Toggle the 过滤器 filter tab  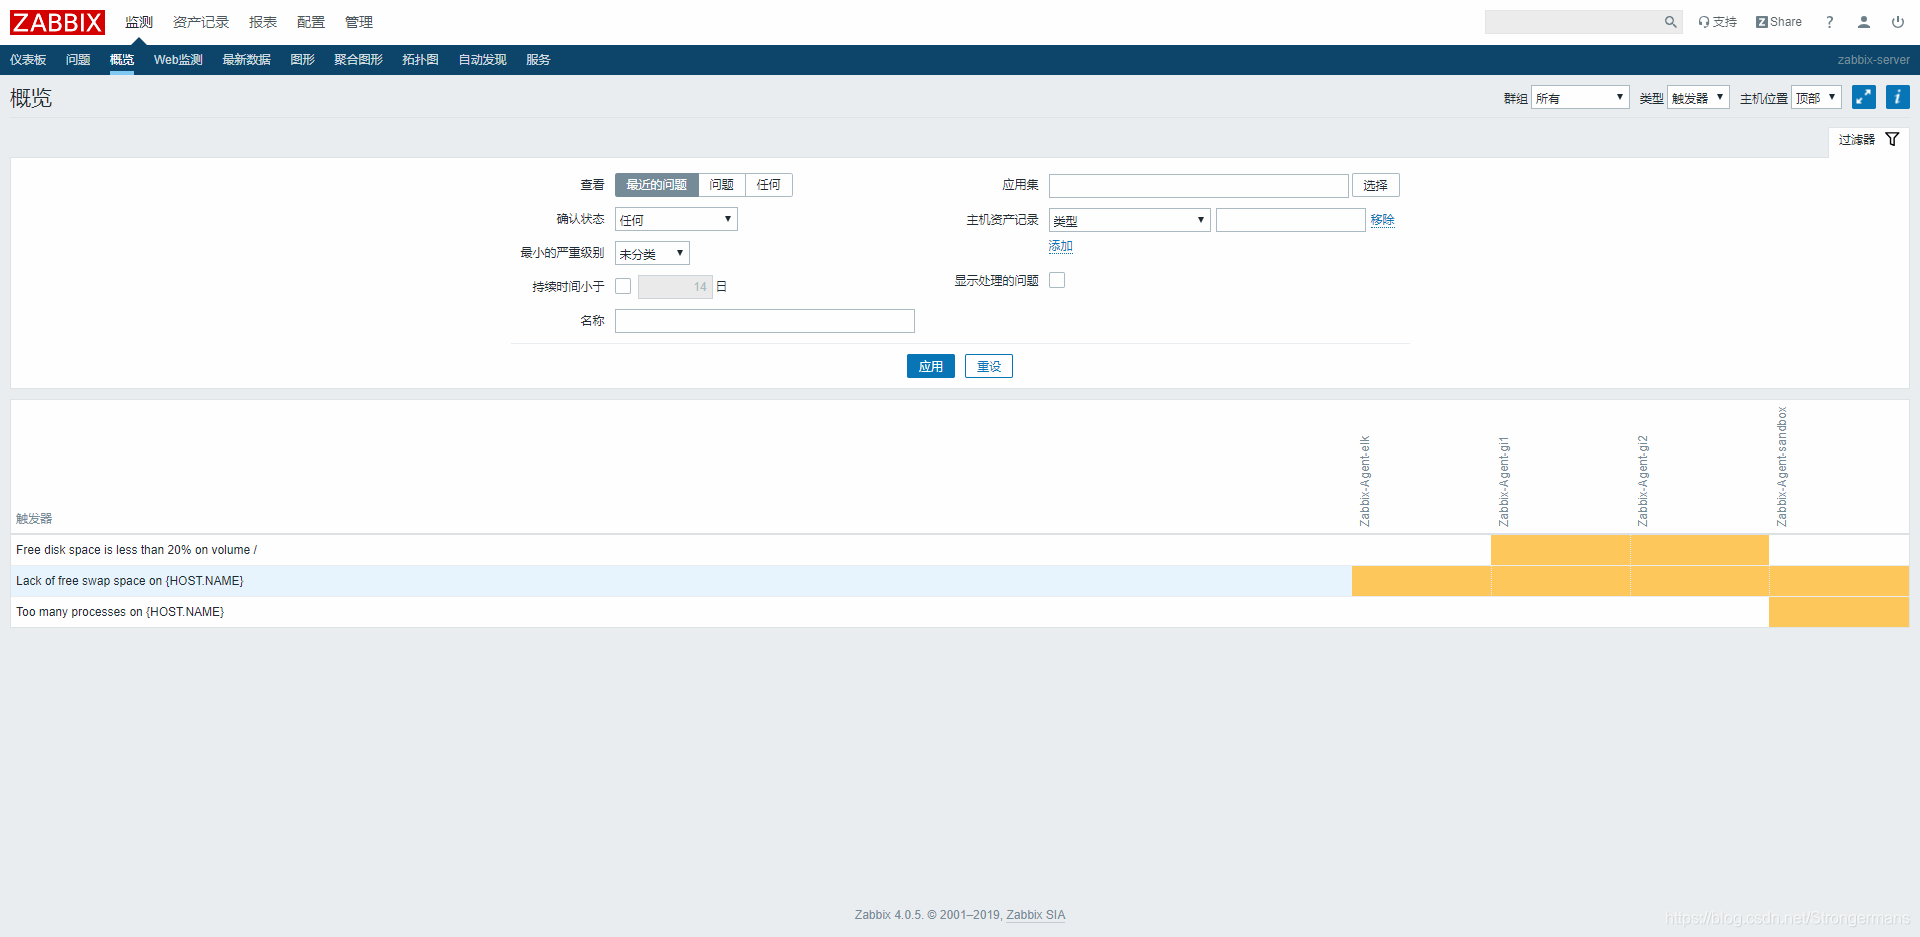1868,140
